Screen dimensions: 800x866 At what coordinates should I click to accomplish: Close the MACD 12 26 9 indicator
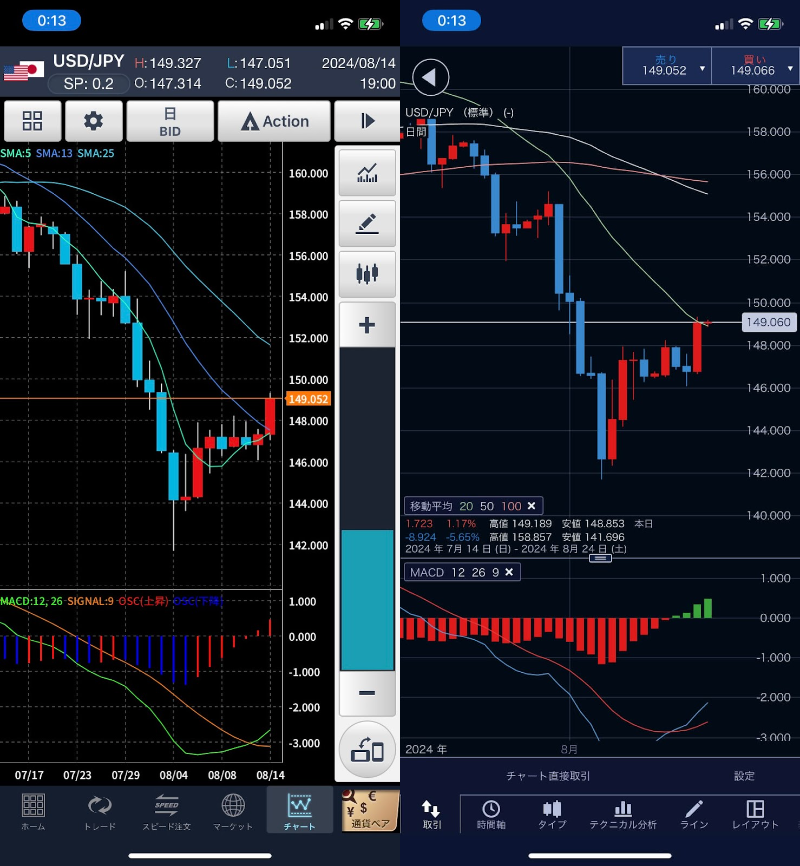pyautogui.click(x=509, y=572)
